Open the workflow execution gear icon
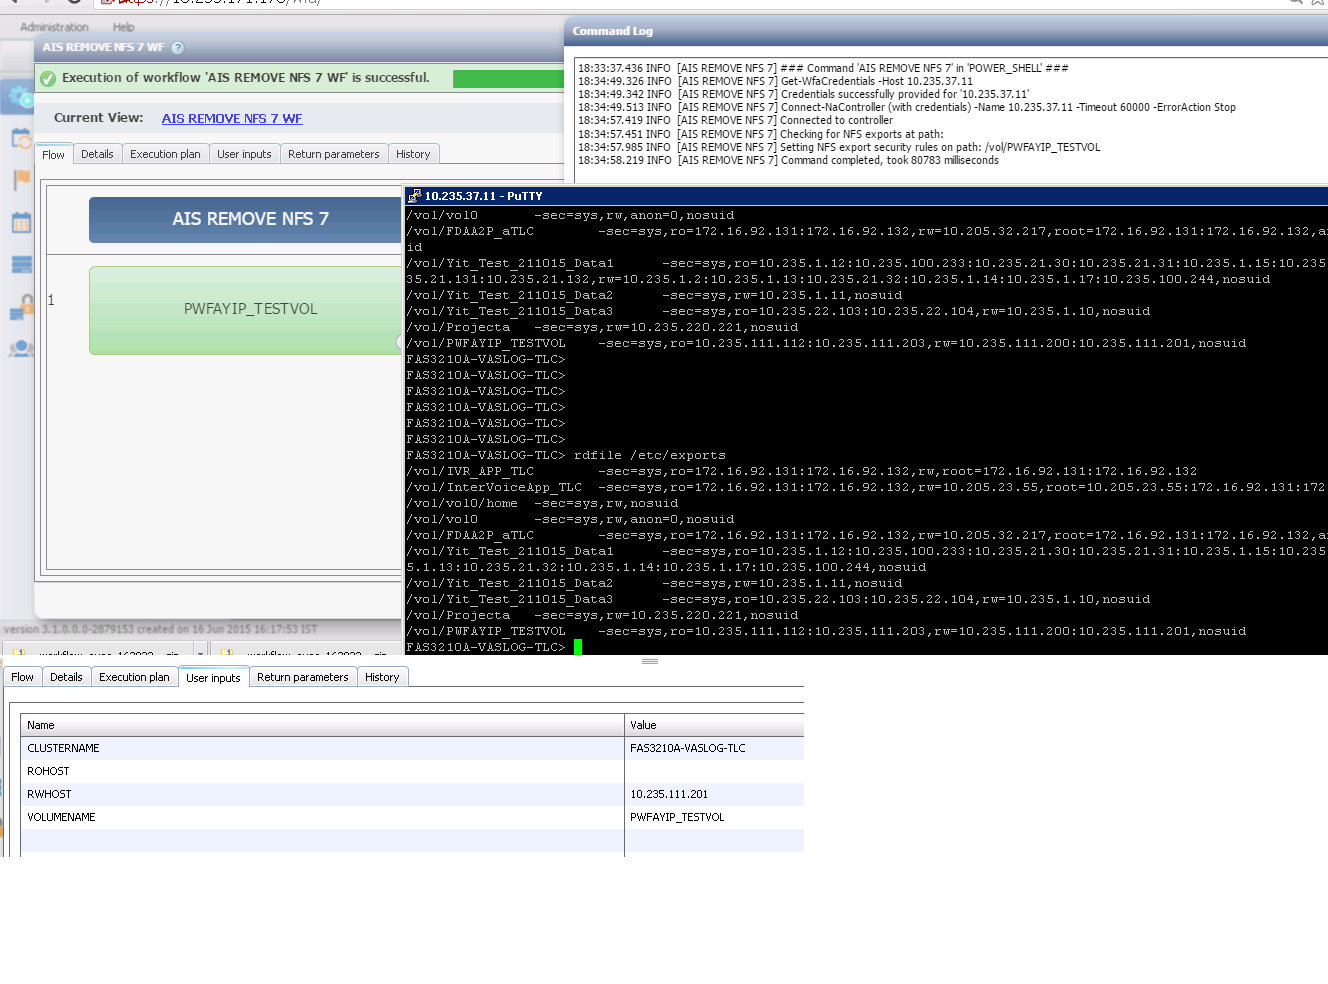The width and height of the screenshot is (1328, 984). click(x=20, y=96)
